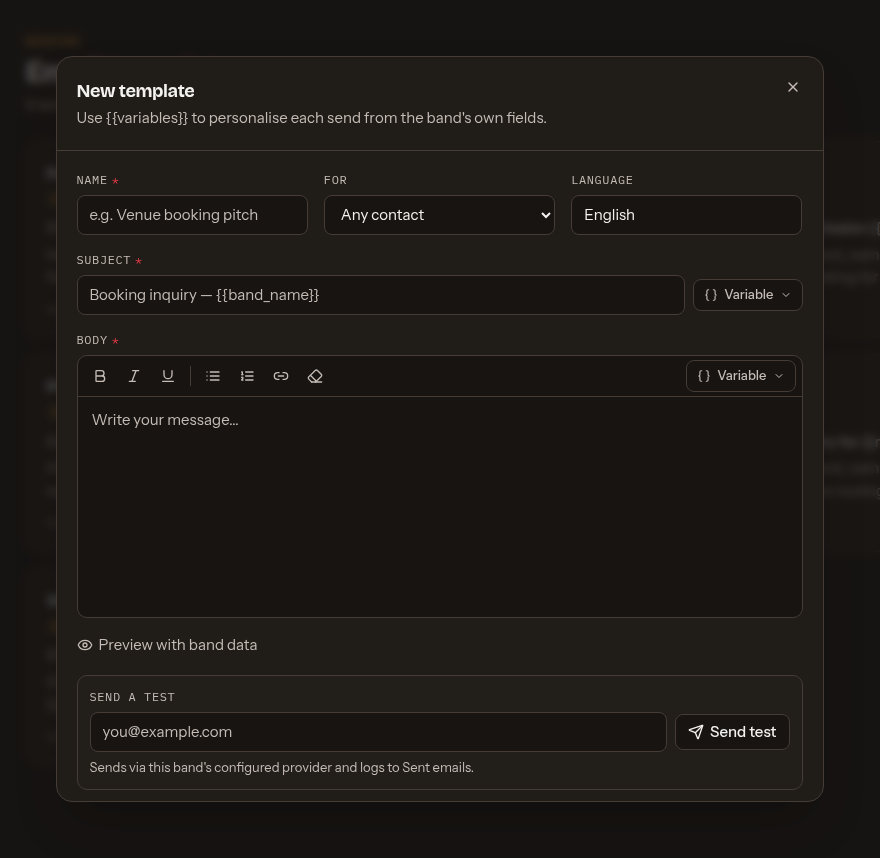Click the NAME field label
This screenshot has height=858, width=880.
[92, 180]
